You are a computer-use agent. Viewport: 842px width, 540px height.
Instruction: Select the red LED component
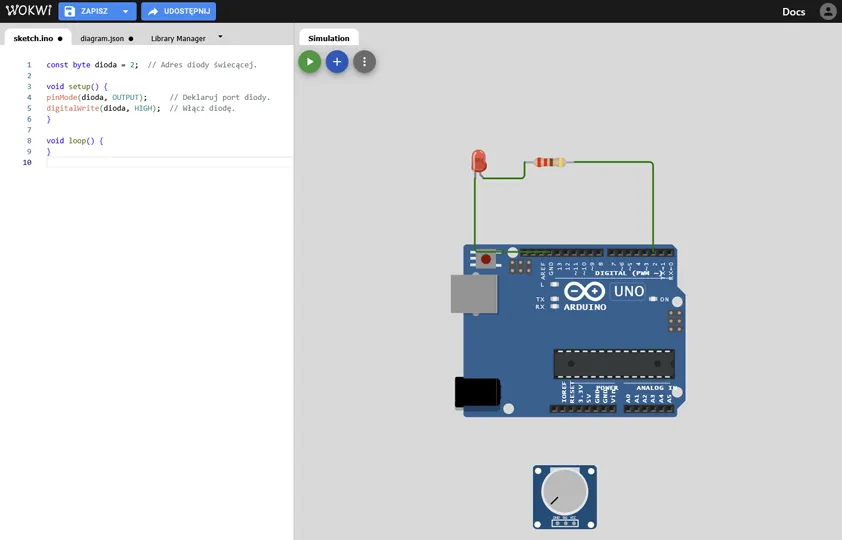(x=478, y=161)
